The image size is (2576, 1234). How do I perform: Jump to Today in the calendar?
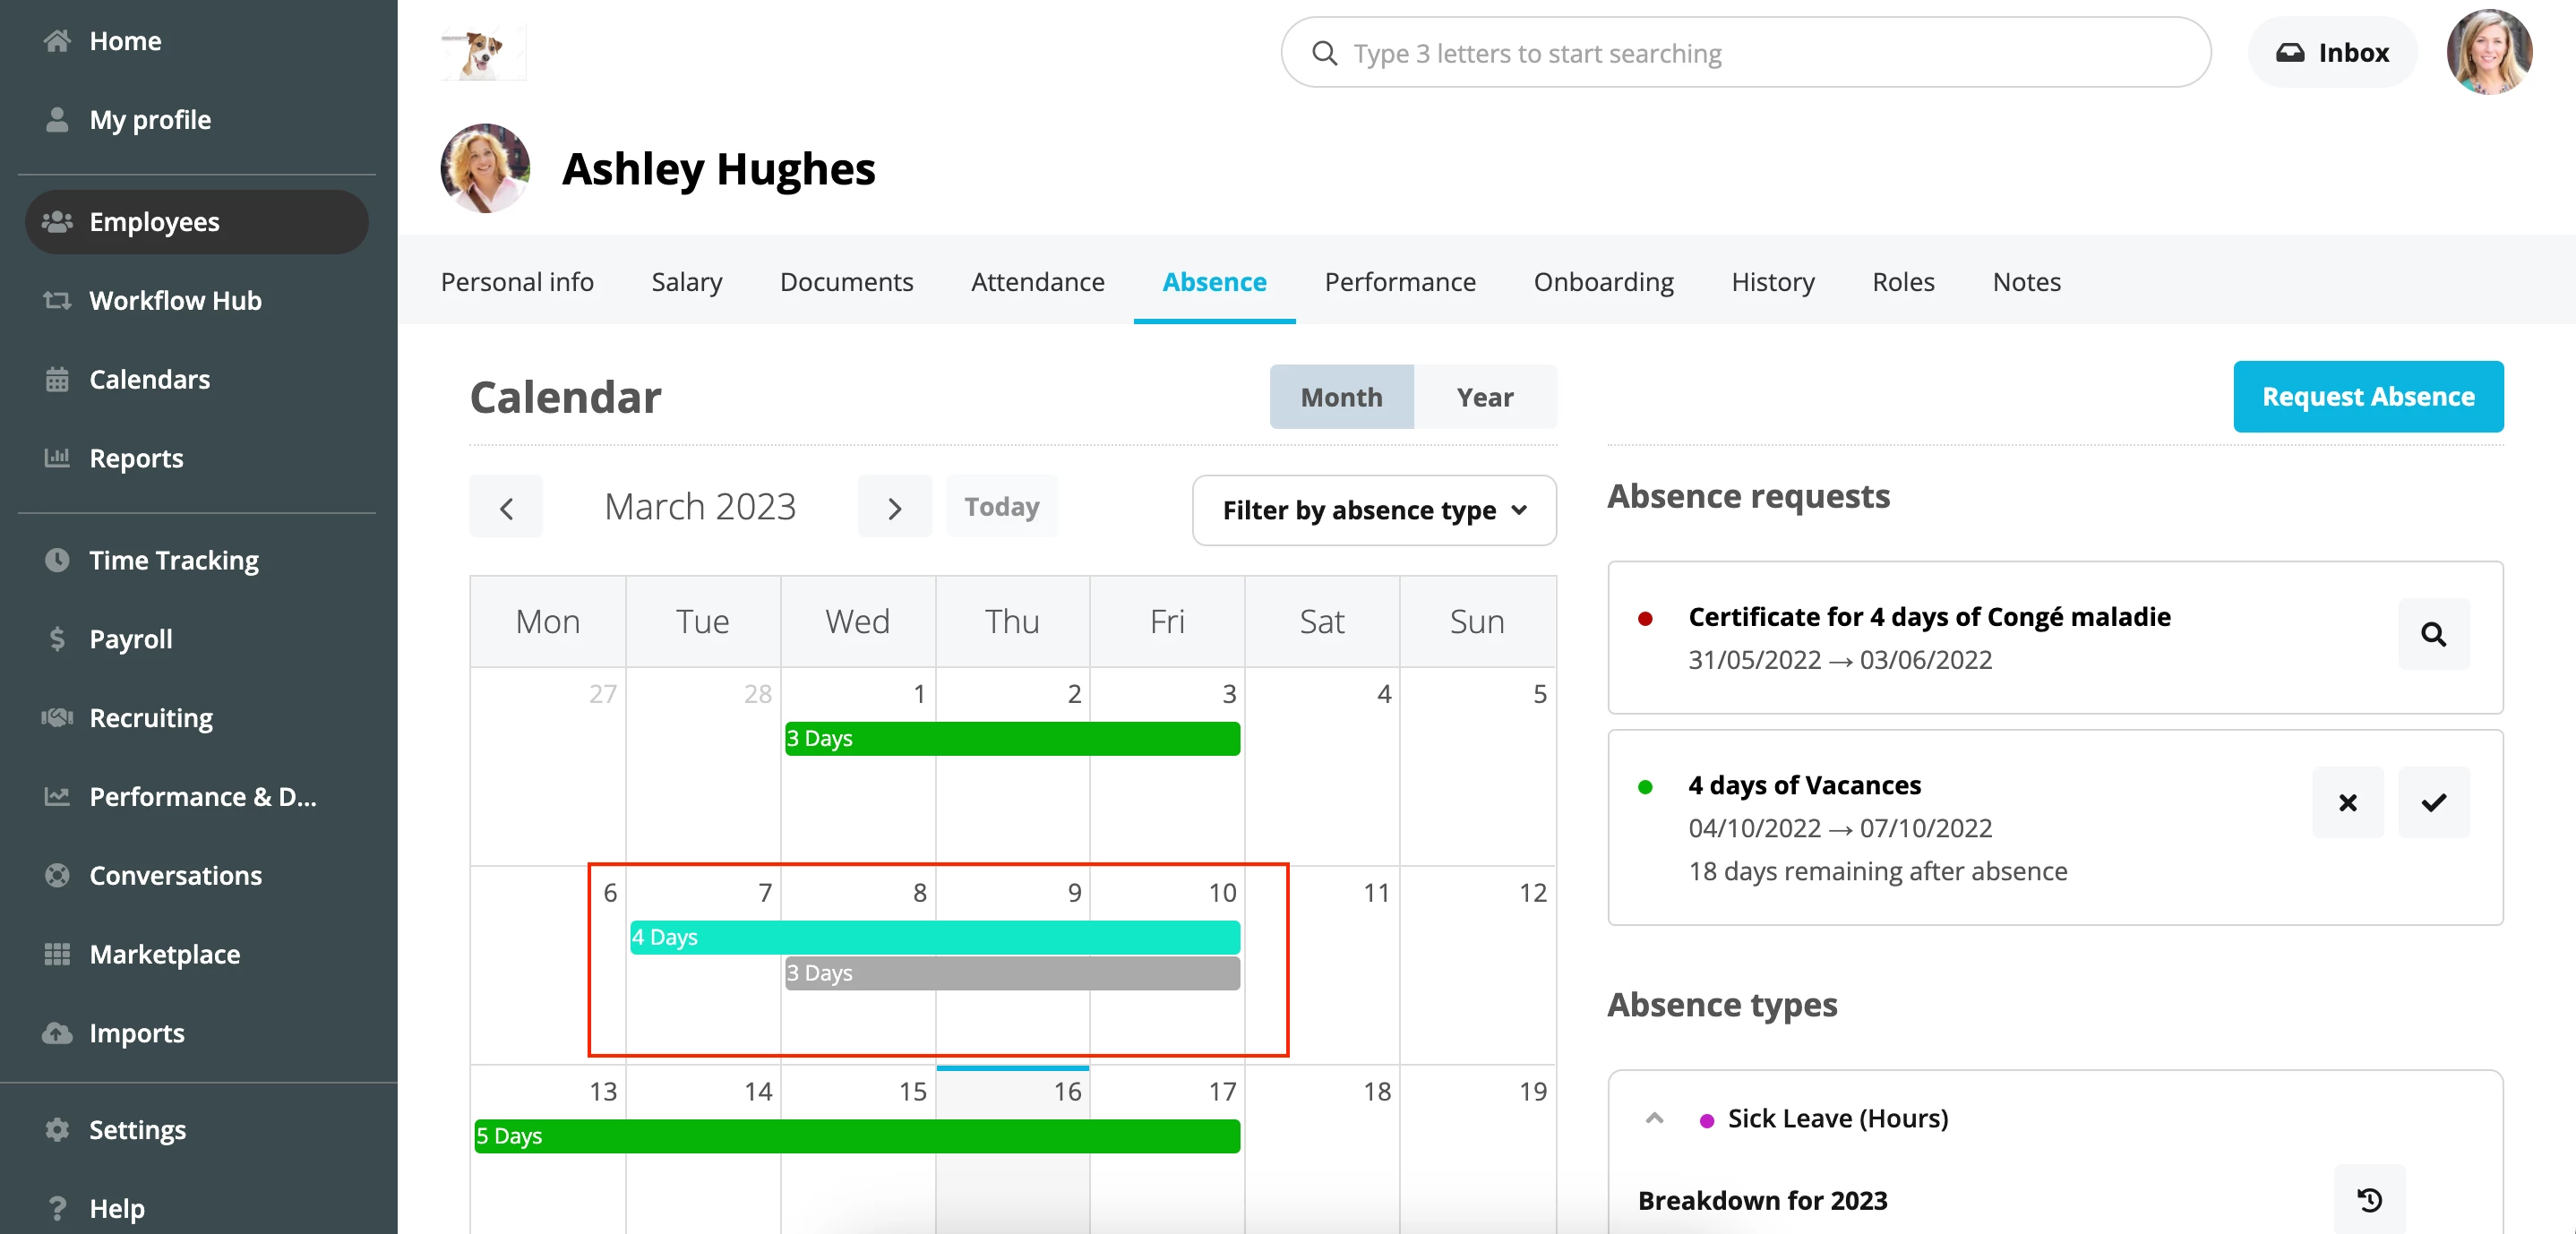[1001, 507]
